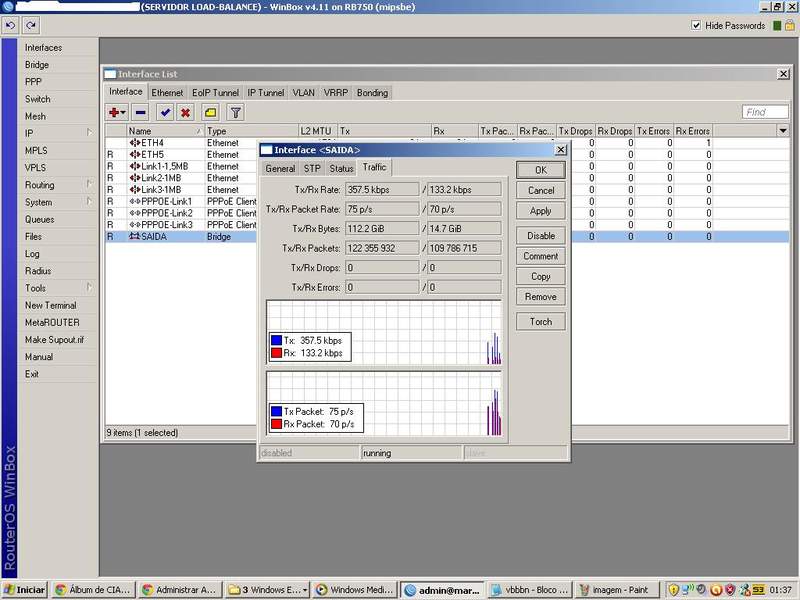The height and width of the screenshot is (600, 800).
Task: Open MetaROUTER in sidebar
Action: [52, 322]
